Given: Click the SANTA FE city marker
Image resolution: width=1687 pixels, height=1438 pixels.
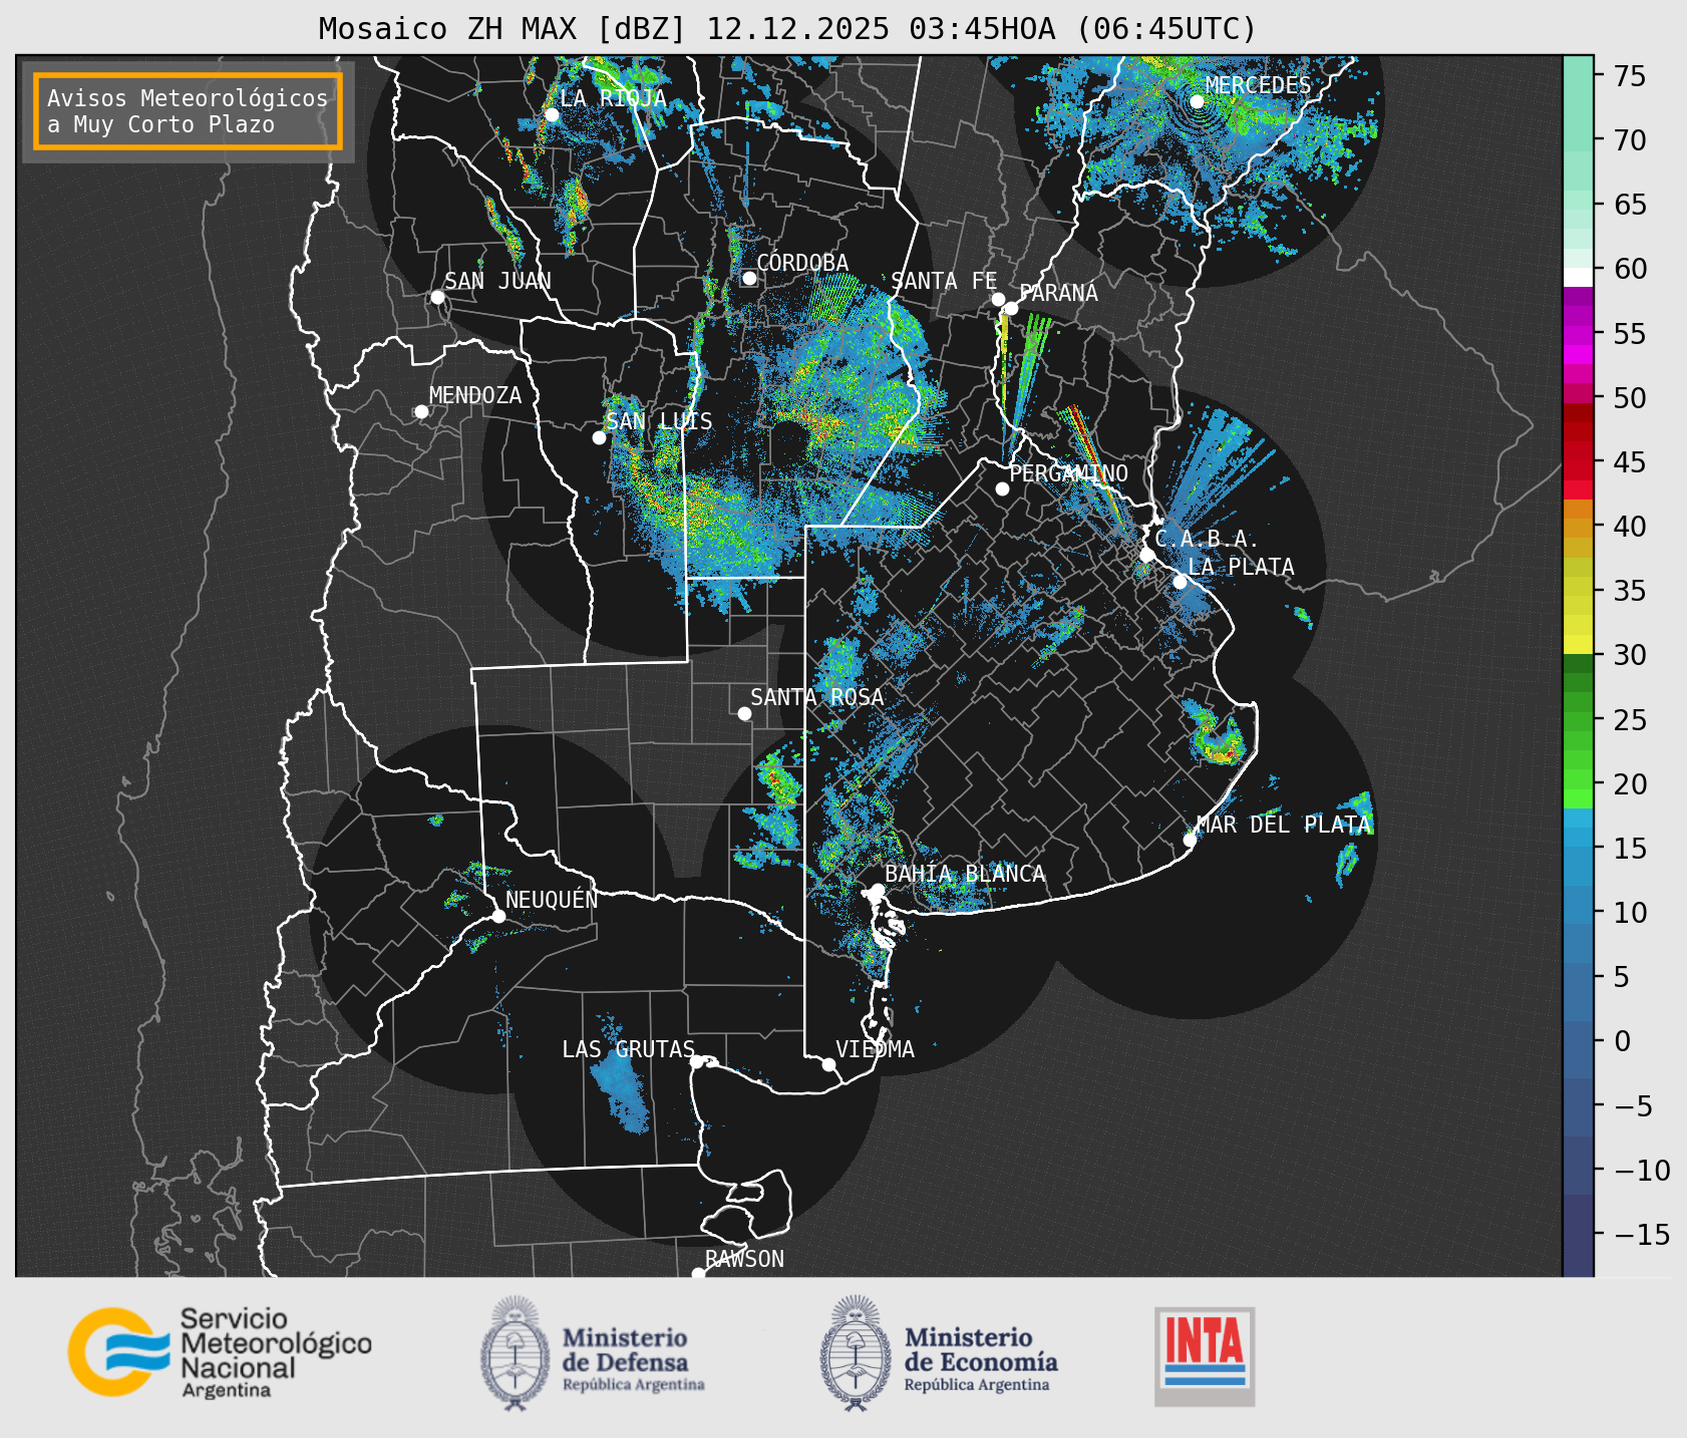Looking at the screenshot, I should pyautogui.click(x=998, y=299).
